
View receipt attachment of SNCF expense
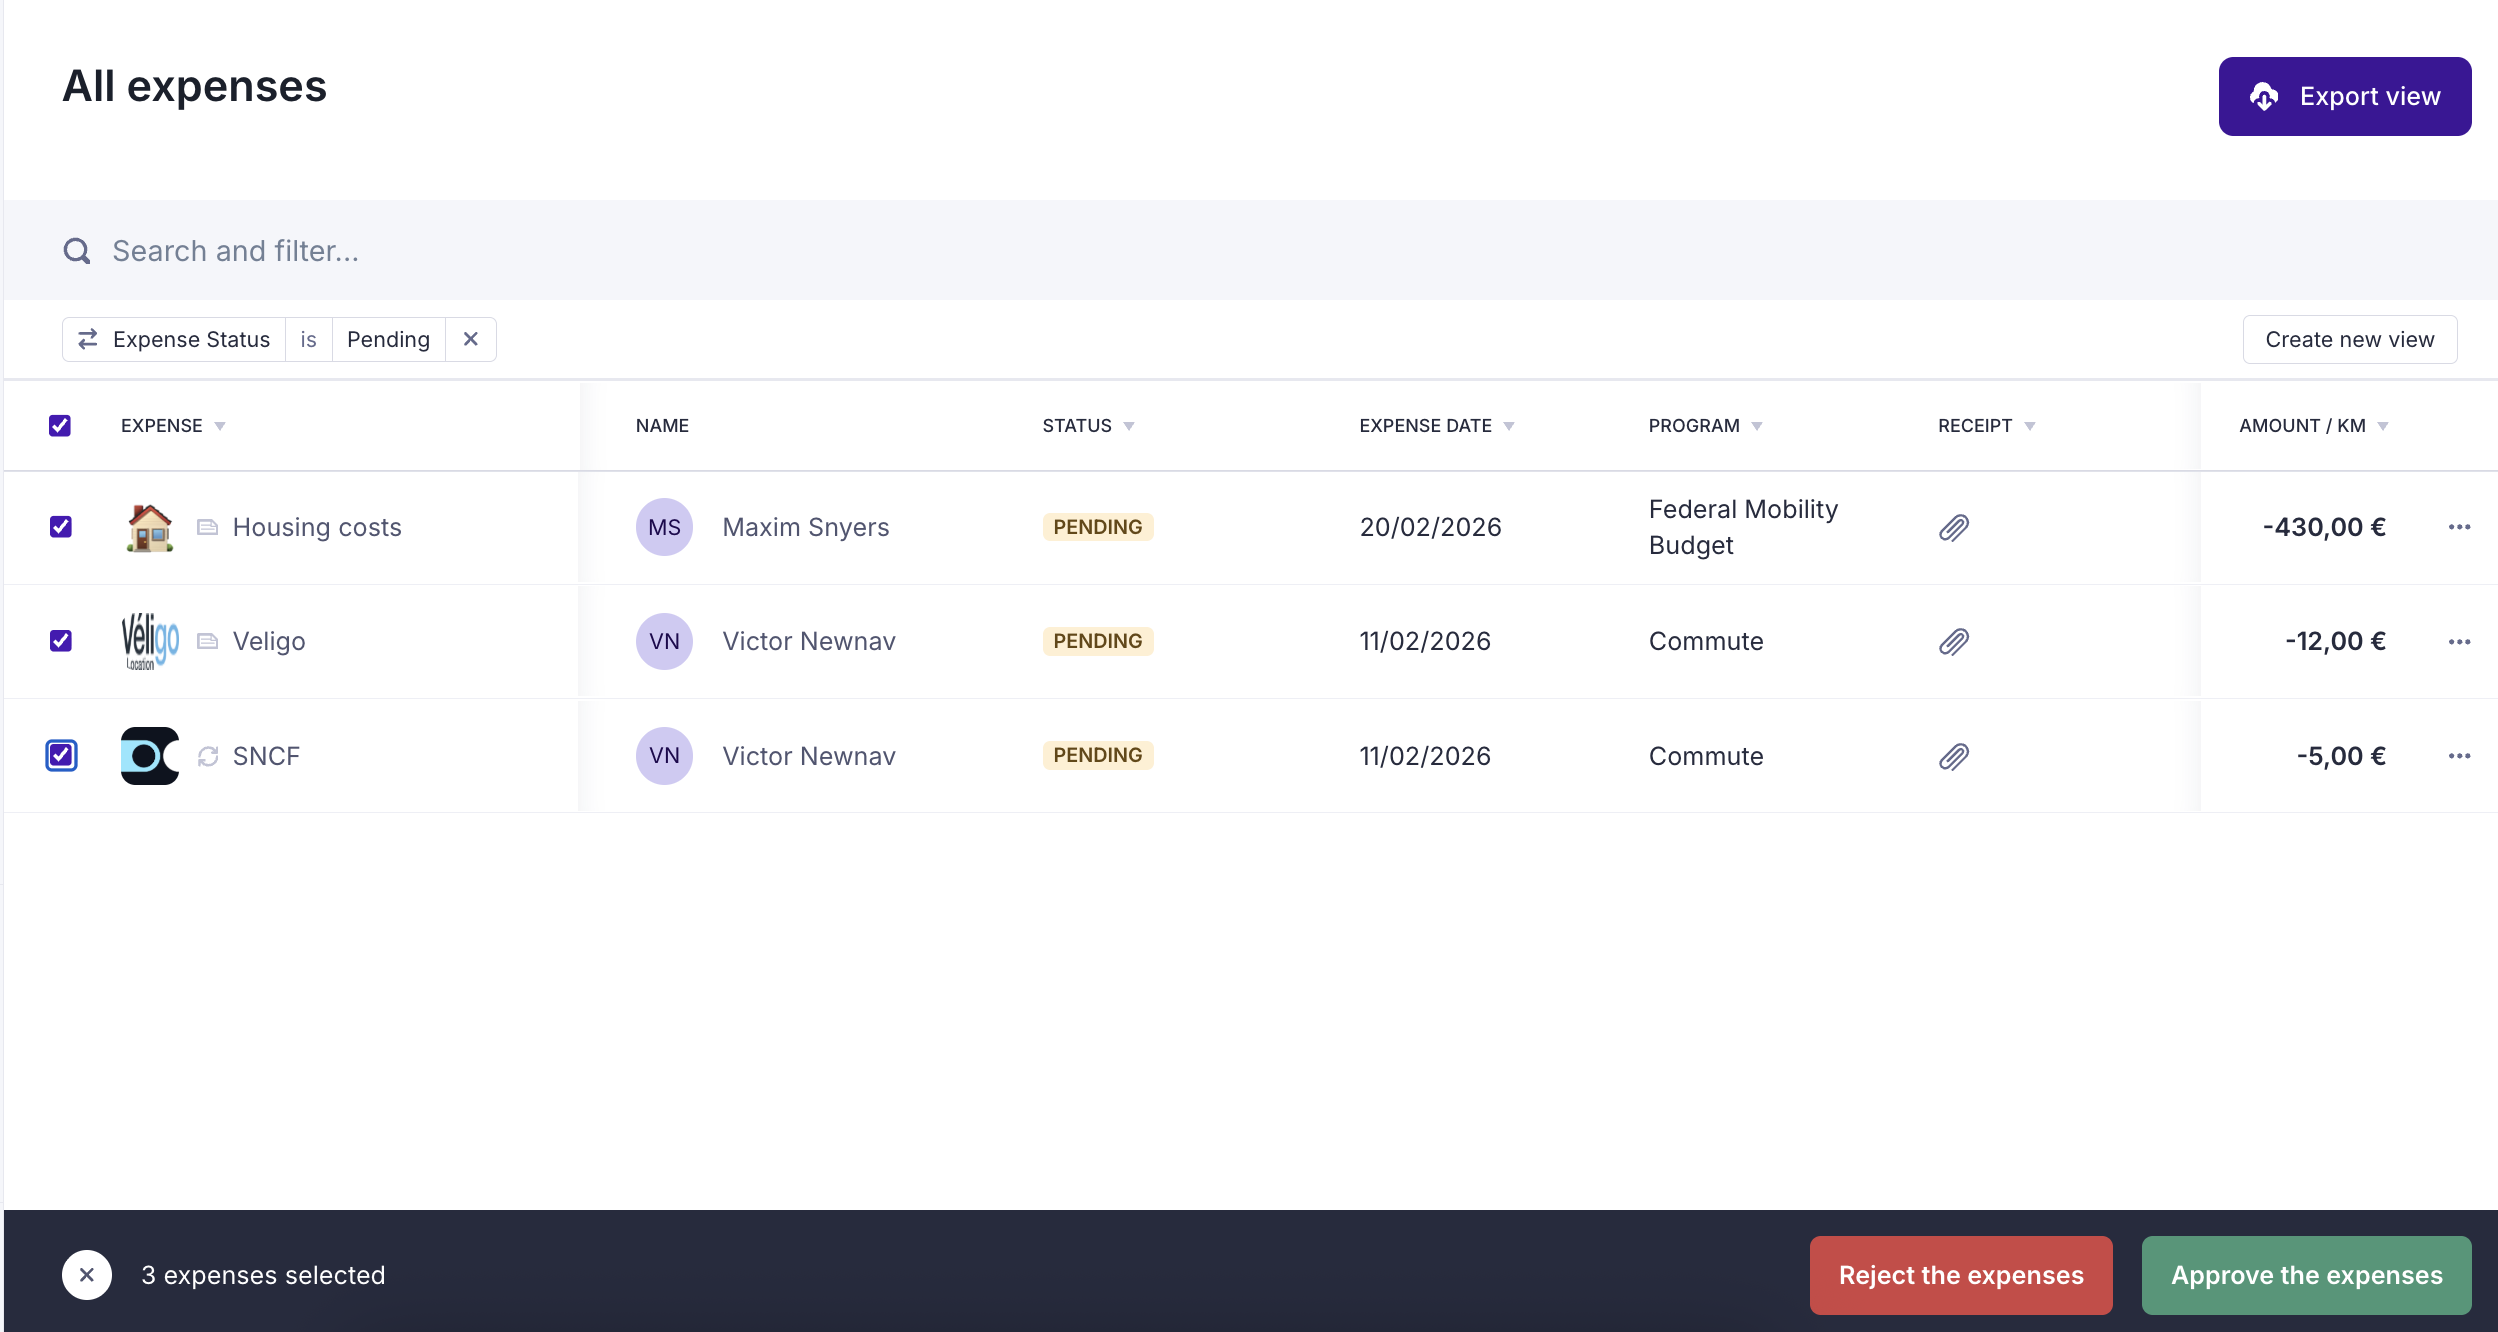tap(1953, 756)
